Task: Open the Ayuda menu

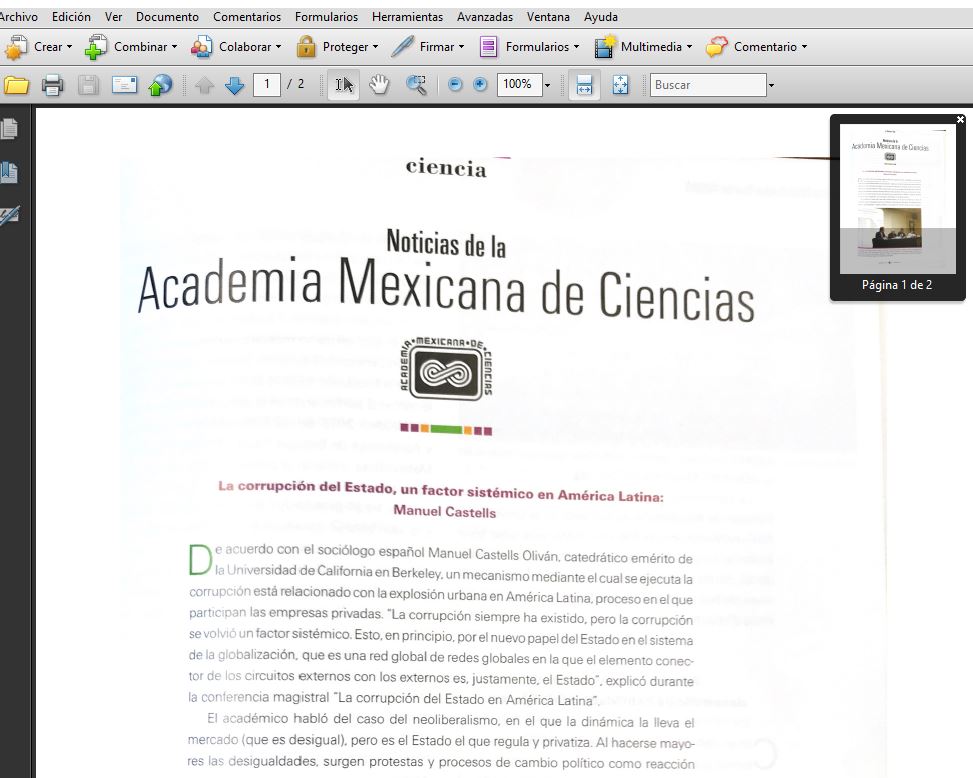Action: [601, 17]
